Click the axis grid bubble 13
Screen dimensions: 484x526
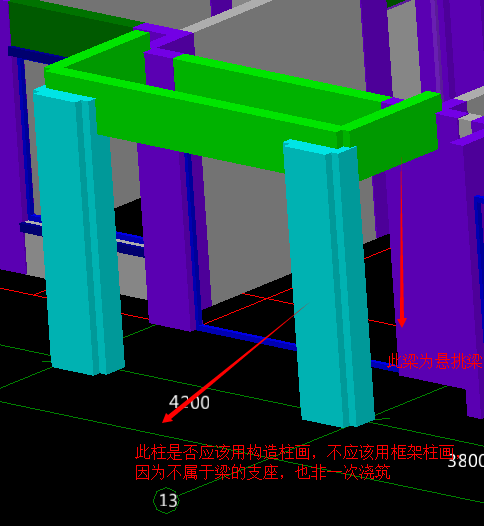167,501
